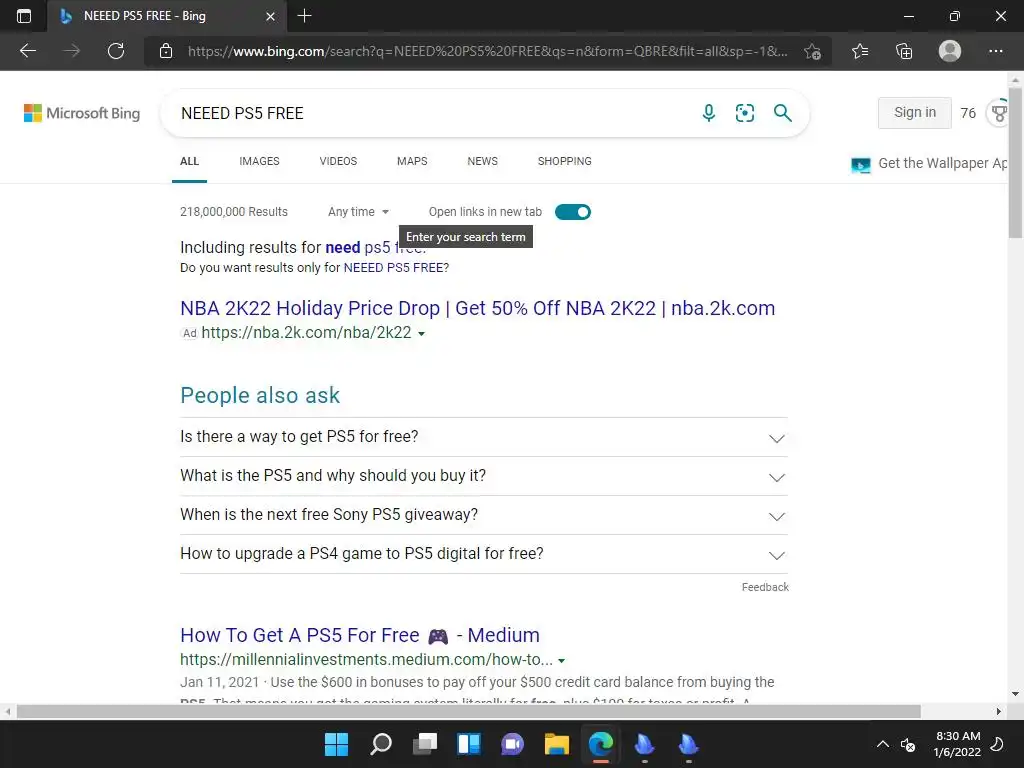Open the Windows Start button

[x=336, y=744]
